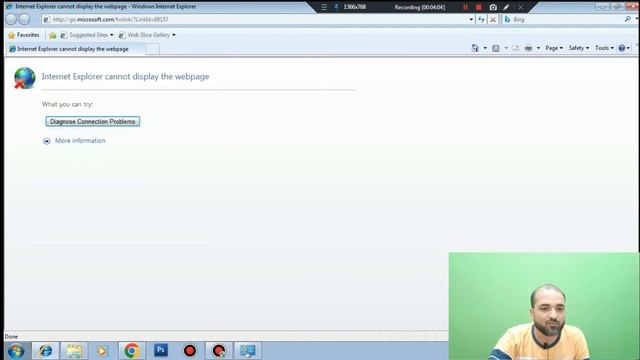Click the recorder microphone icon

click(x=336, y=7)
